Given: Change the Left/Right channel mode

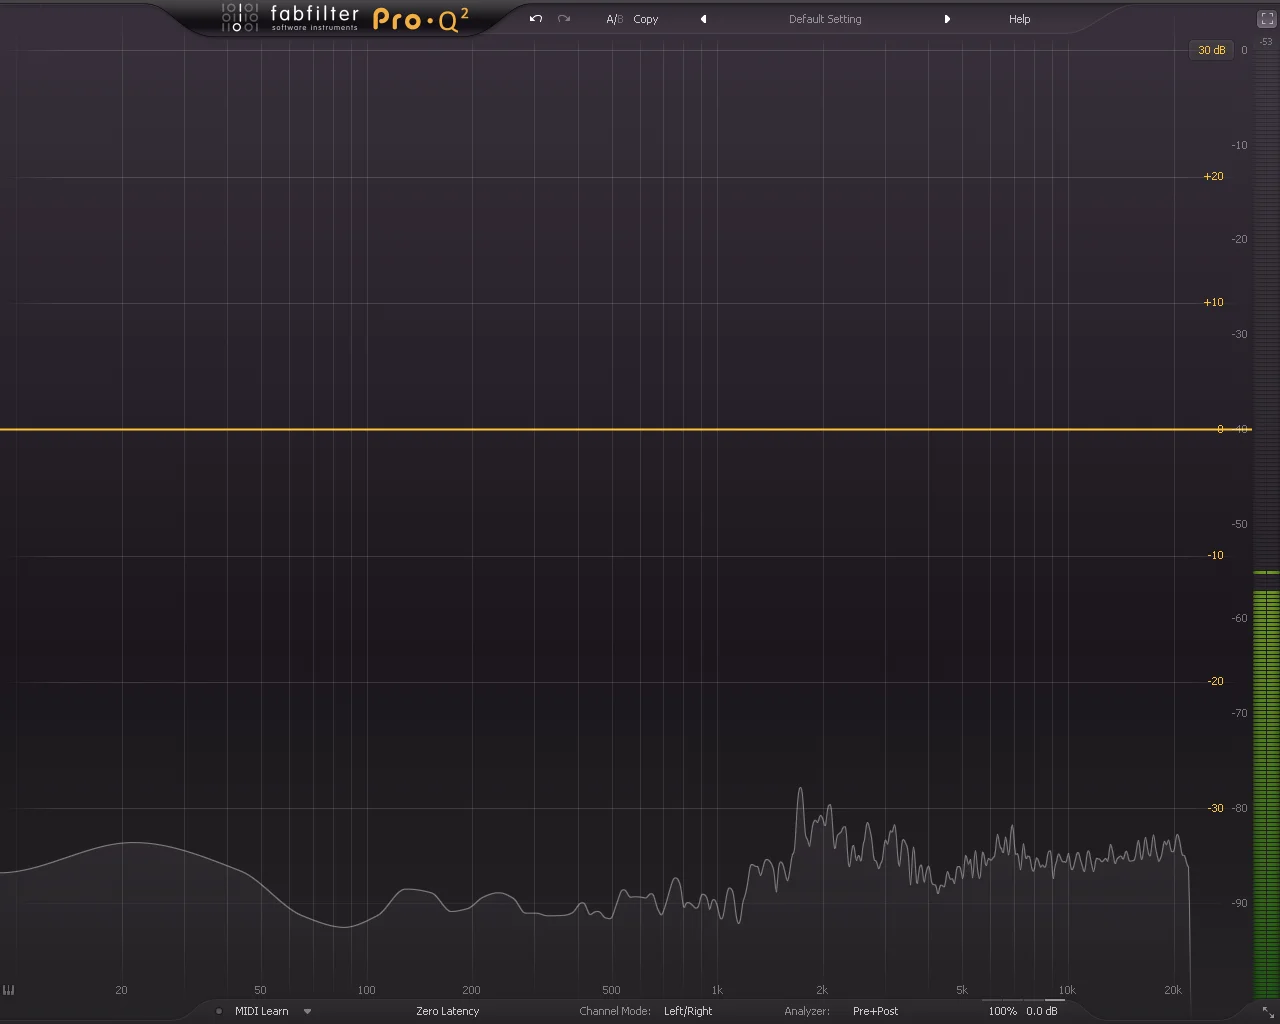Looking at the screenshot, I should click(688, 1011).
